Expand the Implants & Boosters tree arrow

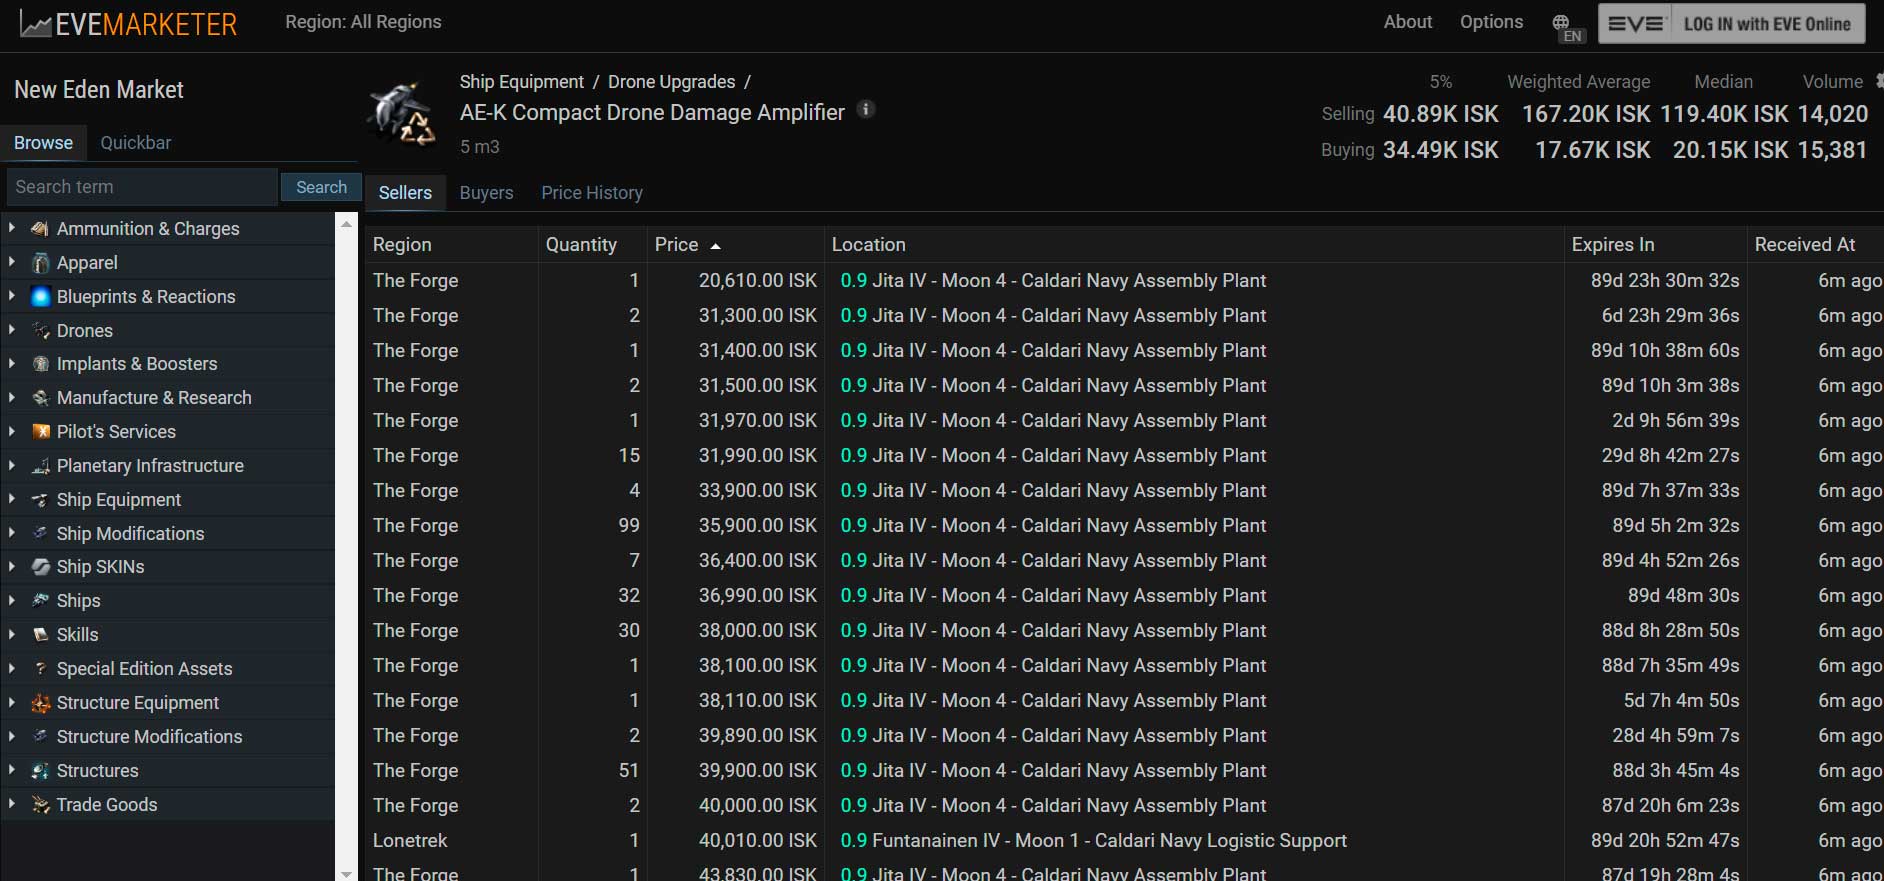pyautogui.click(x=12, y=363)
